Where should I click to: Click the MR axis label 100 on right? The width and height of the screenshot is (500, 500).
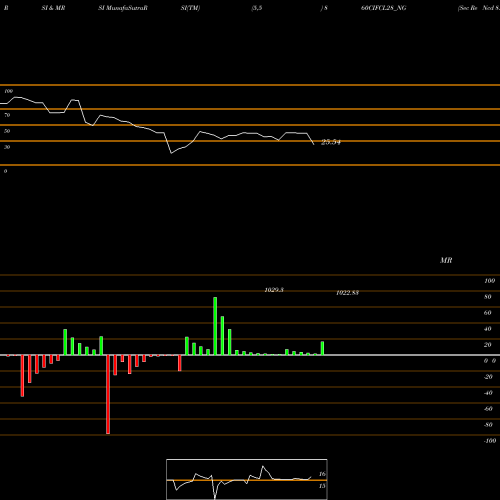[x=489, y=281]
